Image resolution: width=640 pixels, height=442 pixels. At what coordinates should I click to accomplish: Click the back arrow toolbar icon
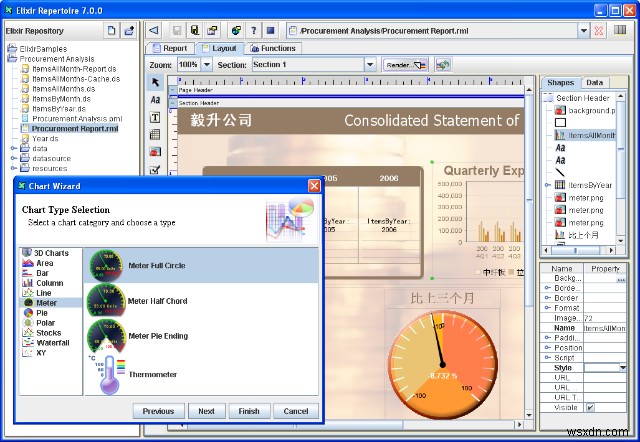click(154, 31)
